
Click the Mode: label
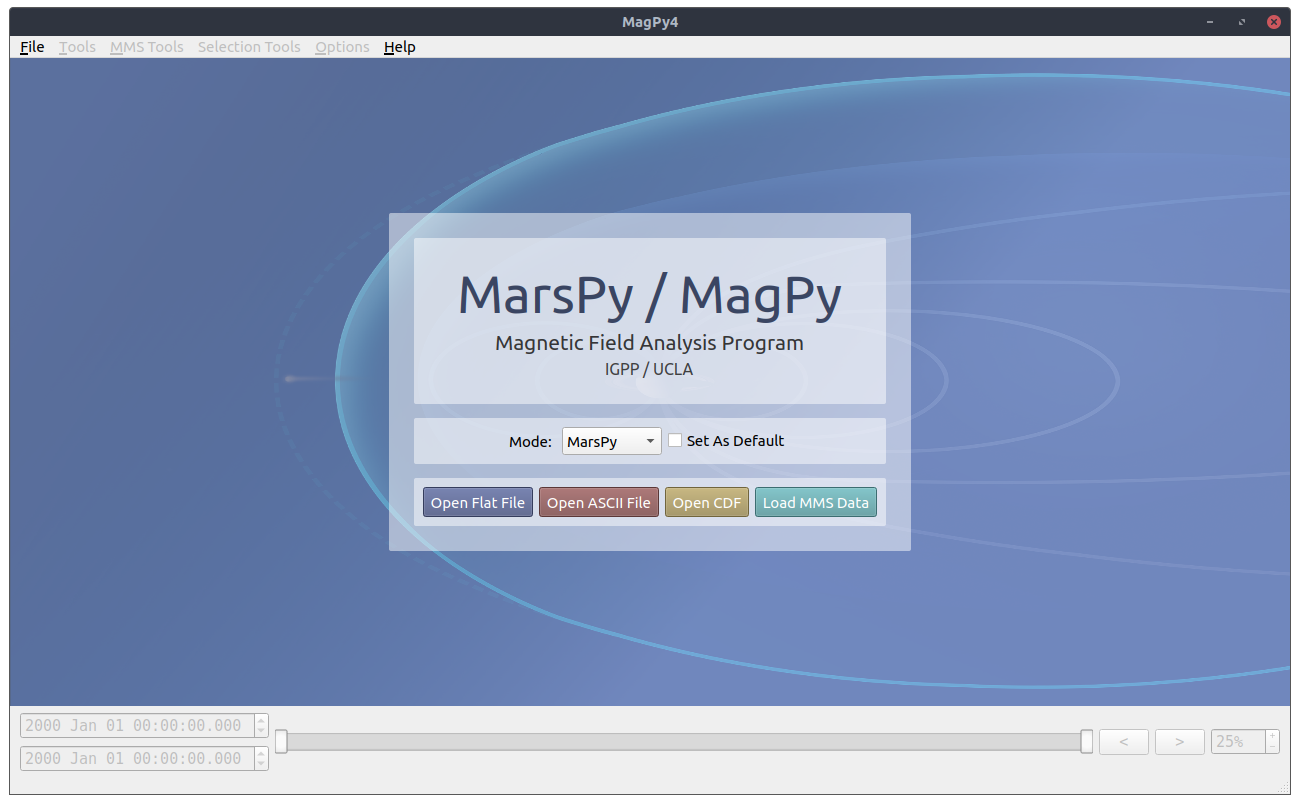530,441
